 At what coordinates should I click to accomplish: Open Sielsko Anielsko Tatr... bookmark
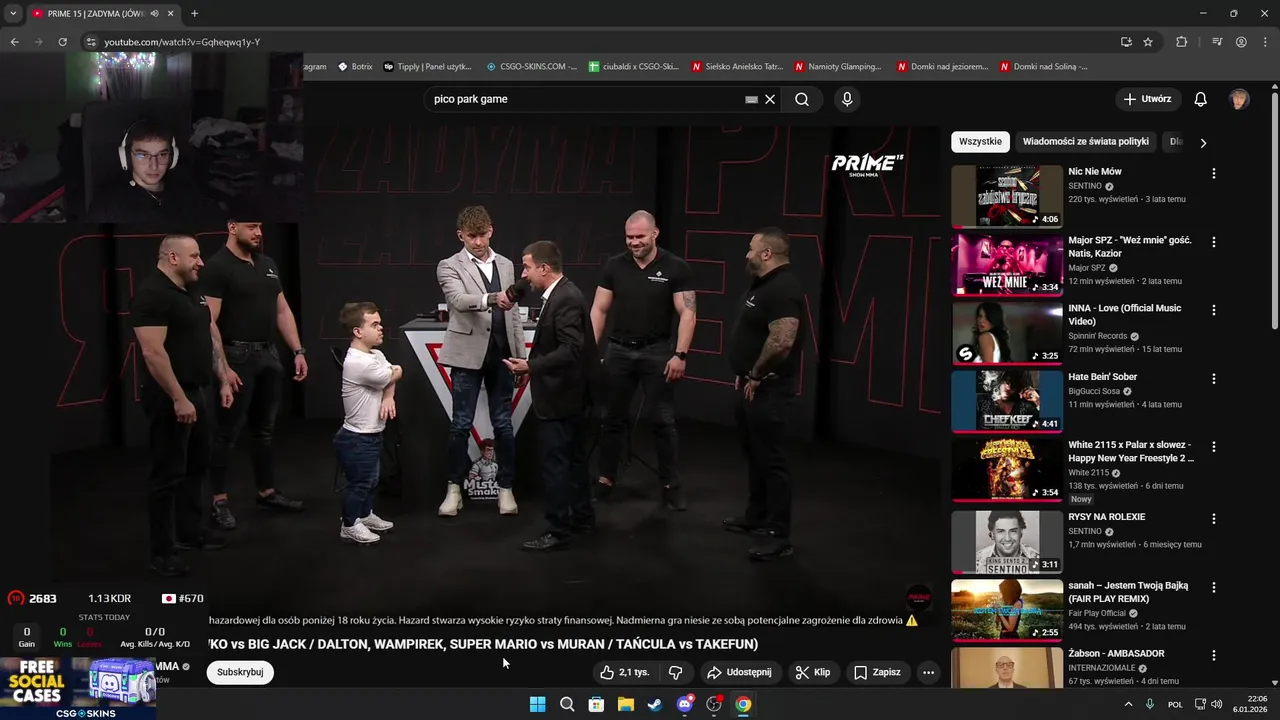point(737,67)
